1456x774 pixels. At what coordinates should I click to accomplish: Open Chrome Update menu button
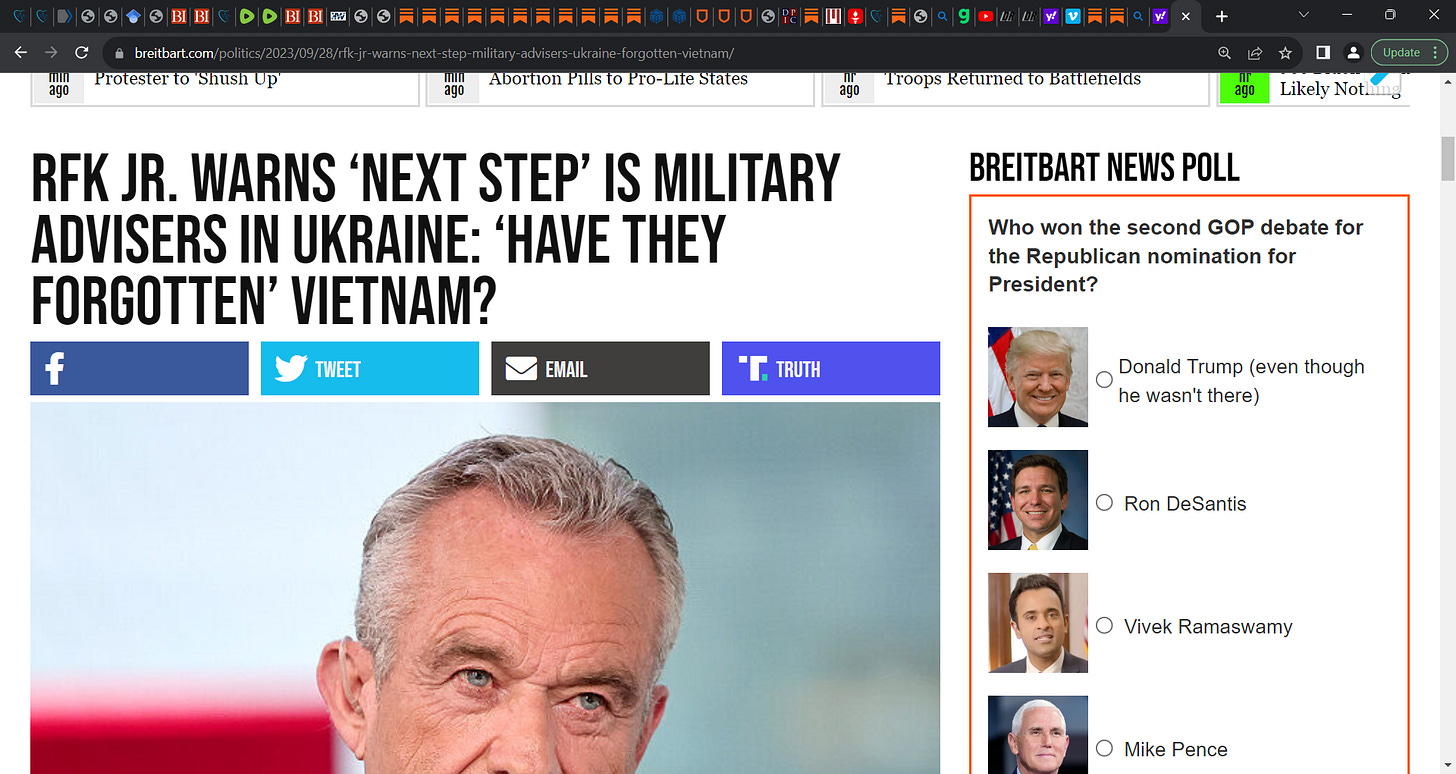pyautogui.click(x=1410, y=53)
